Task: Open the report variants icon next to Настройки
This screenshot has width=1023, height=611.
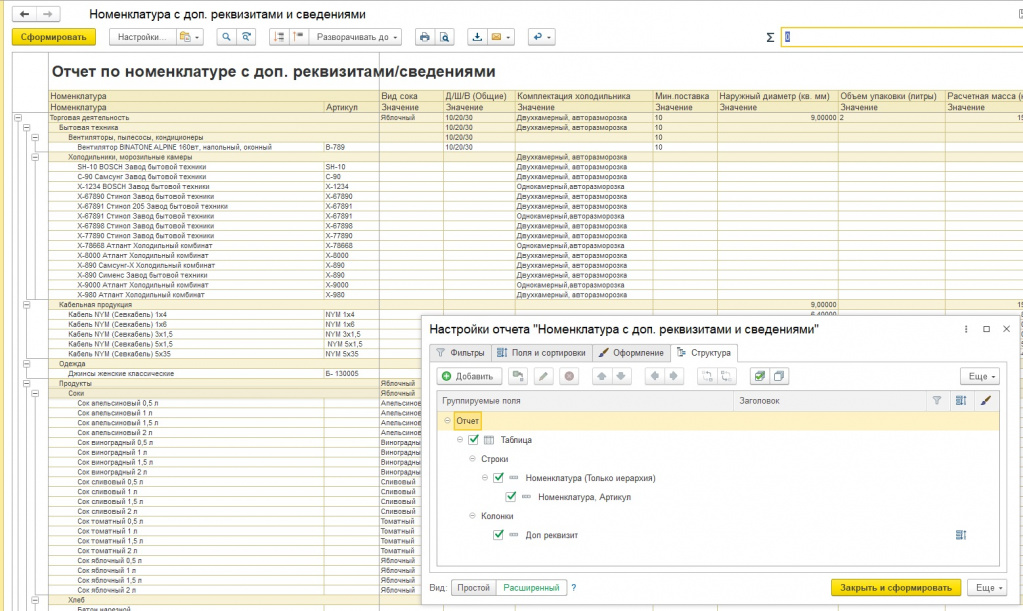Action: point(189,37)
